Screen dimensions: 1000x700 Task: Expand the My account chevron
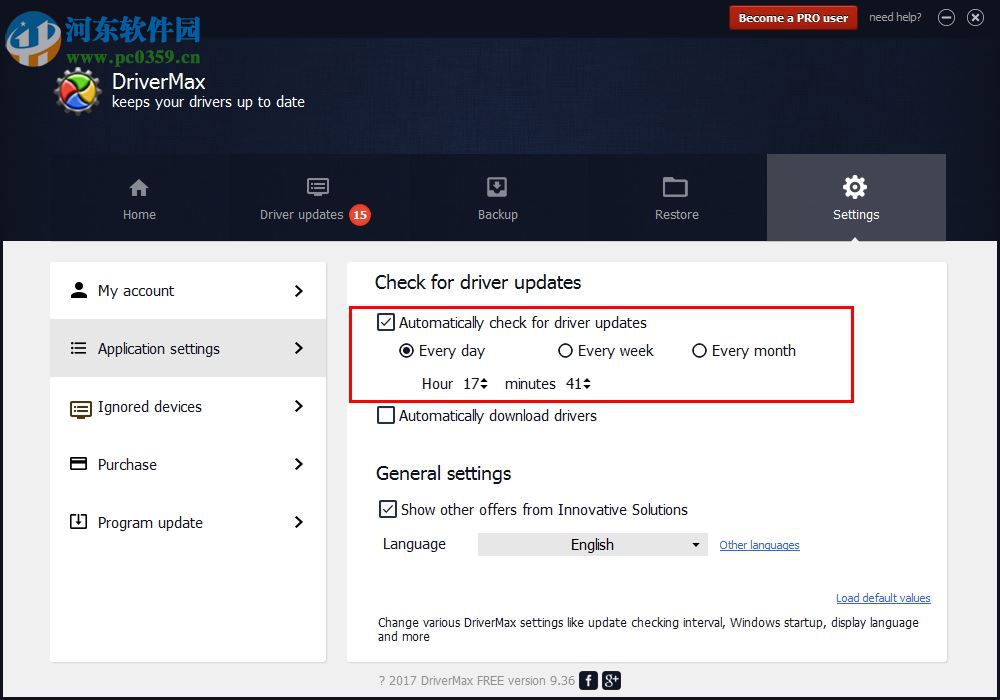(298, 291)
